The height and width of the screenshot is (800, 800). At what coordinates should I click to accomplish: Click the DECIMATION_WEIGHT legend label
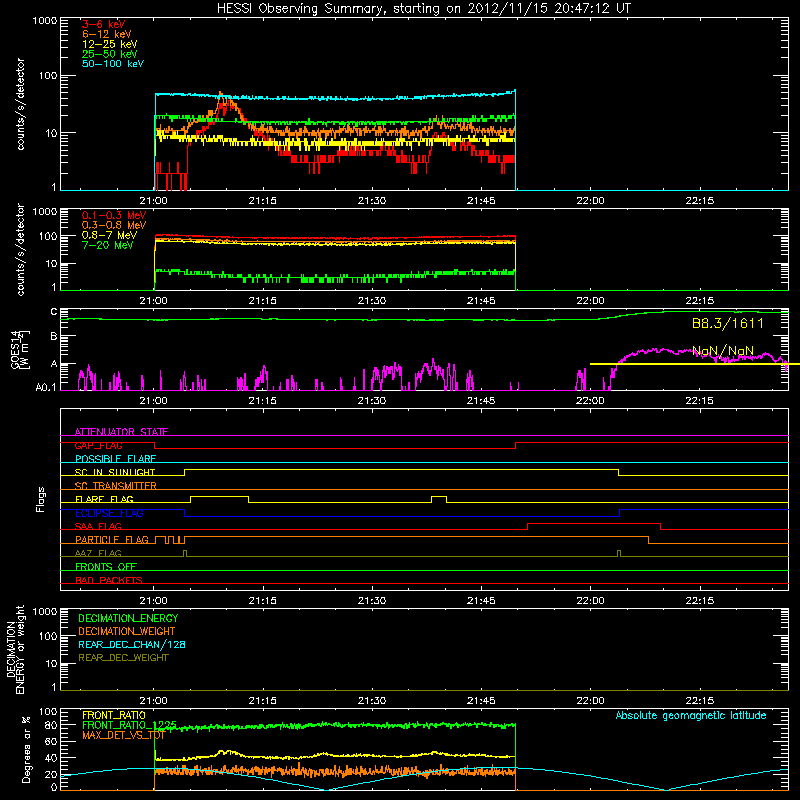click(127, 631)
